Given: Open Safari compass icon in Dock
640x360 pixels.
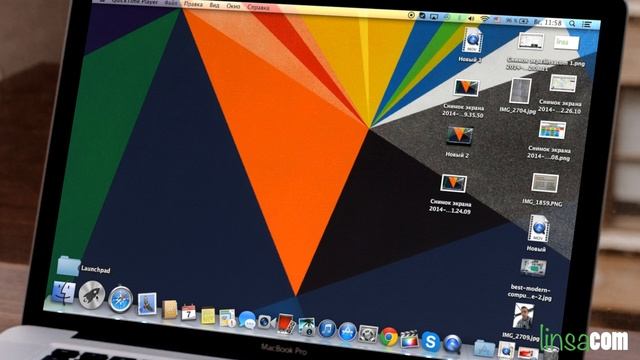Looking at the screenshot, I should point(121,300).
